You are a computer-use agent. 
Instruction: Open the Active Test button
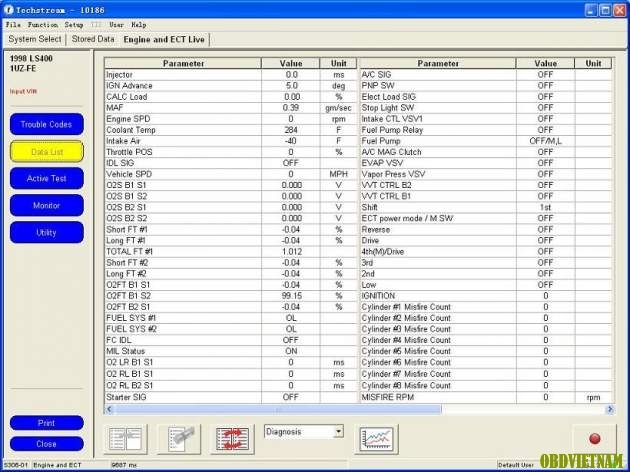point(47,178)
